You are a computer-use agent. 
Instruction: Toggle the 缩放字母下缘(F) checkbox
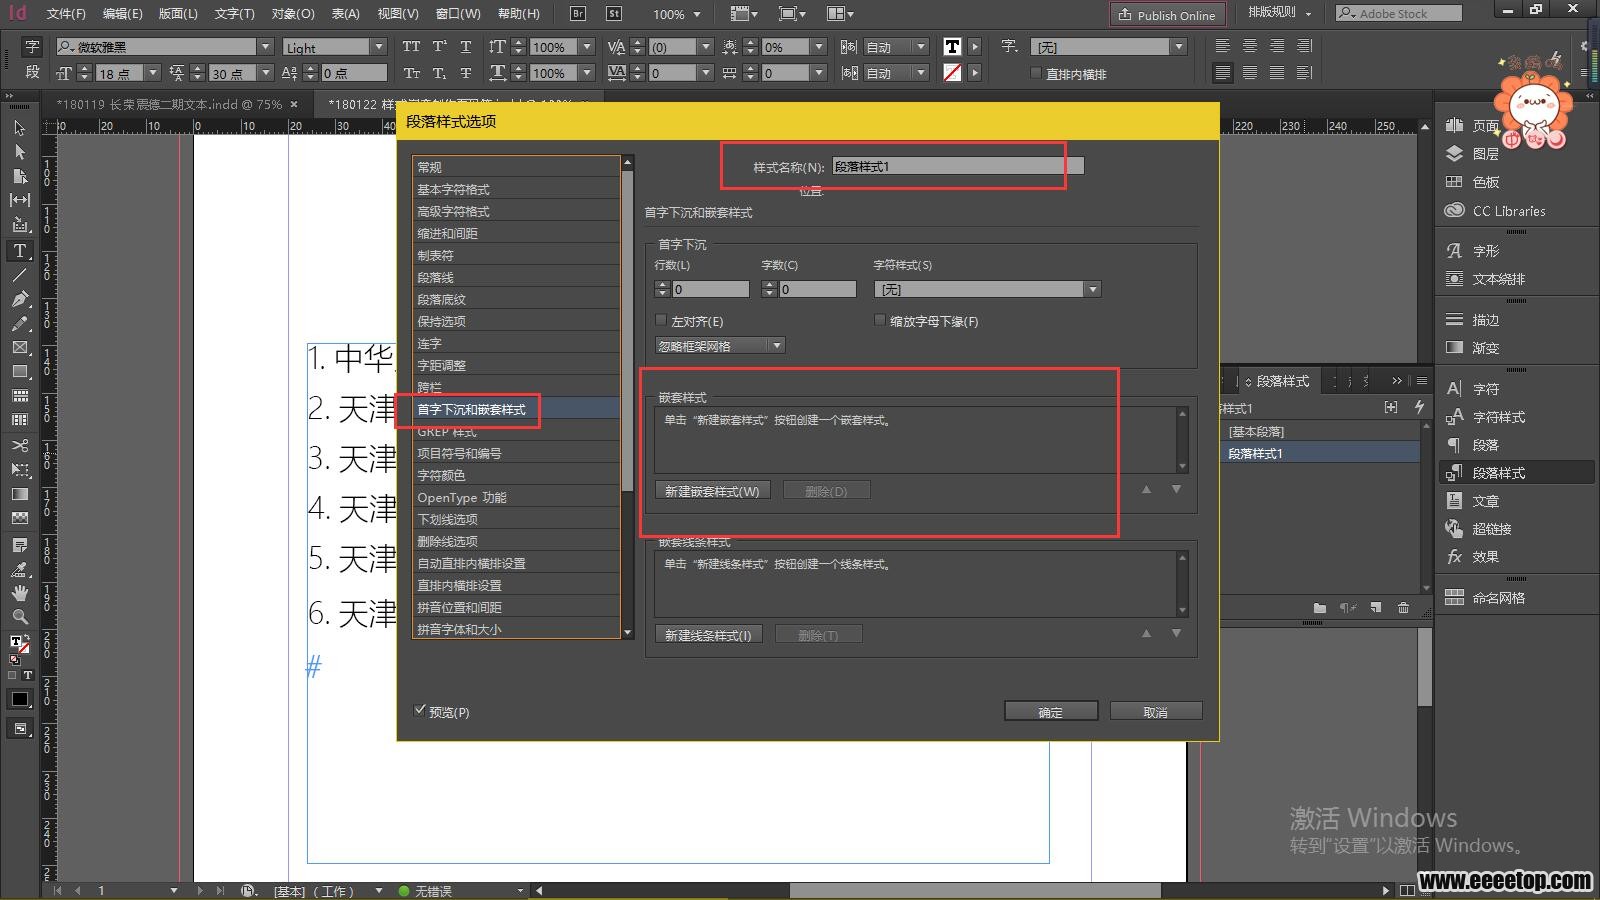click(x=880, y=321)
